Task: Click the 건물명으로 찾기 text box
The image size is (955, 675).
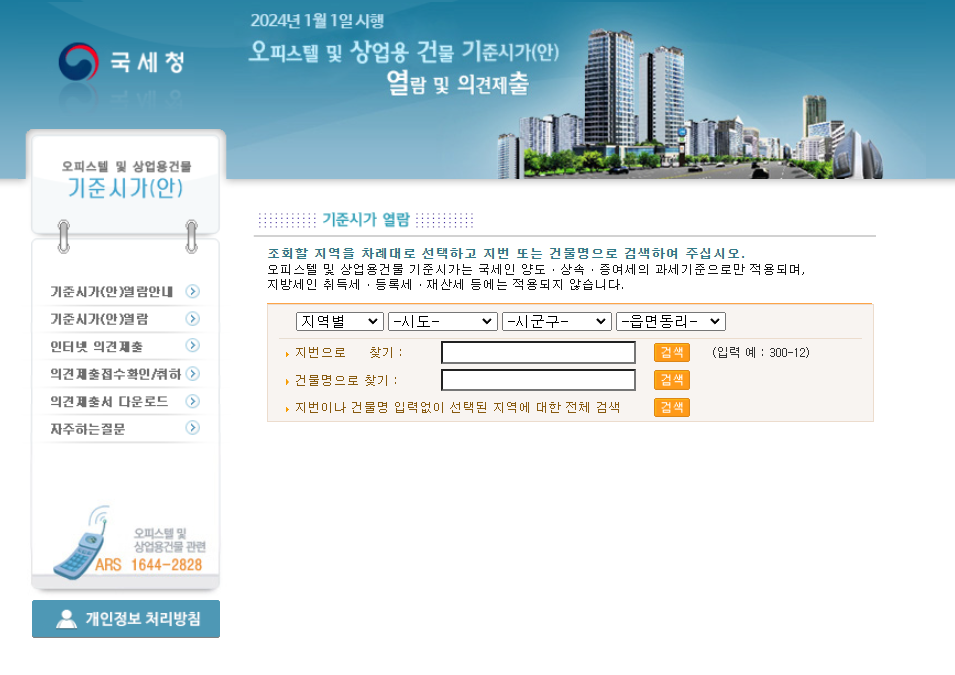Action: click(x=538, y=380)
